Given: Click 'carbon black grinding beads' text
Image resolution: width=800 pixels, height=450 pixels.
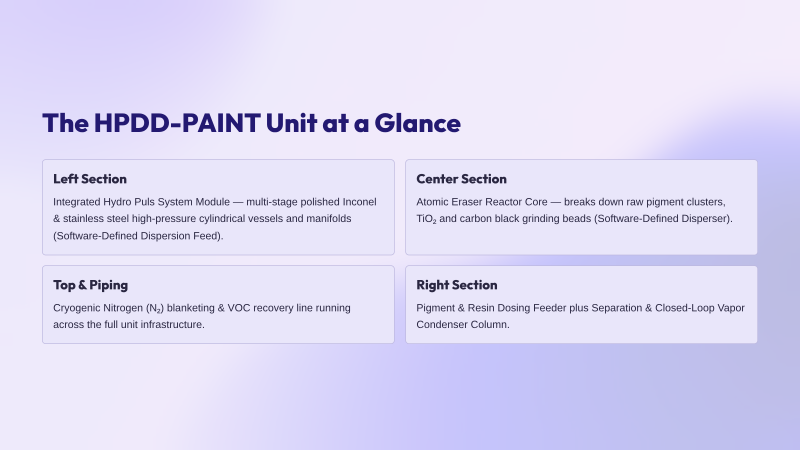Looking at the screenshot, I should 526,219.
